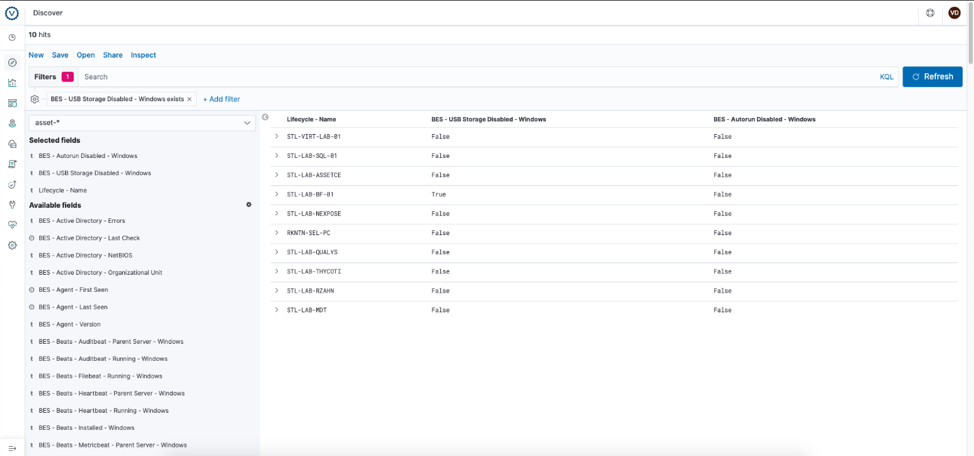Image resolution: width=974 pixels, height=456 pixels.
Task: Expand the STL-LAB-NEXPOSE row
Action: (x=276, y=214)
